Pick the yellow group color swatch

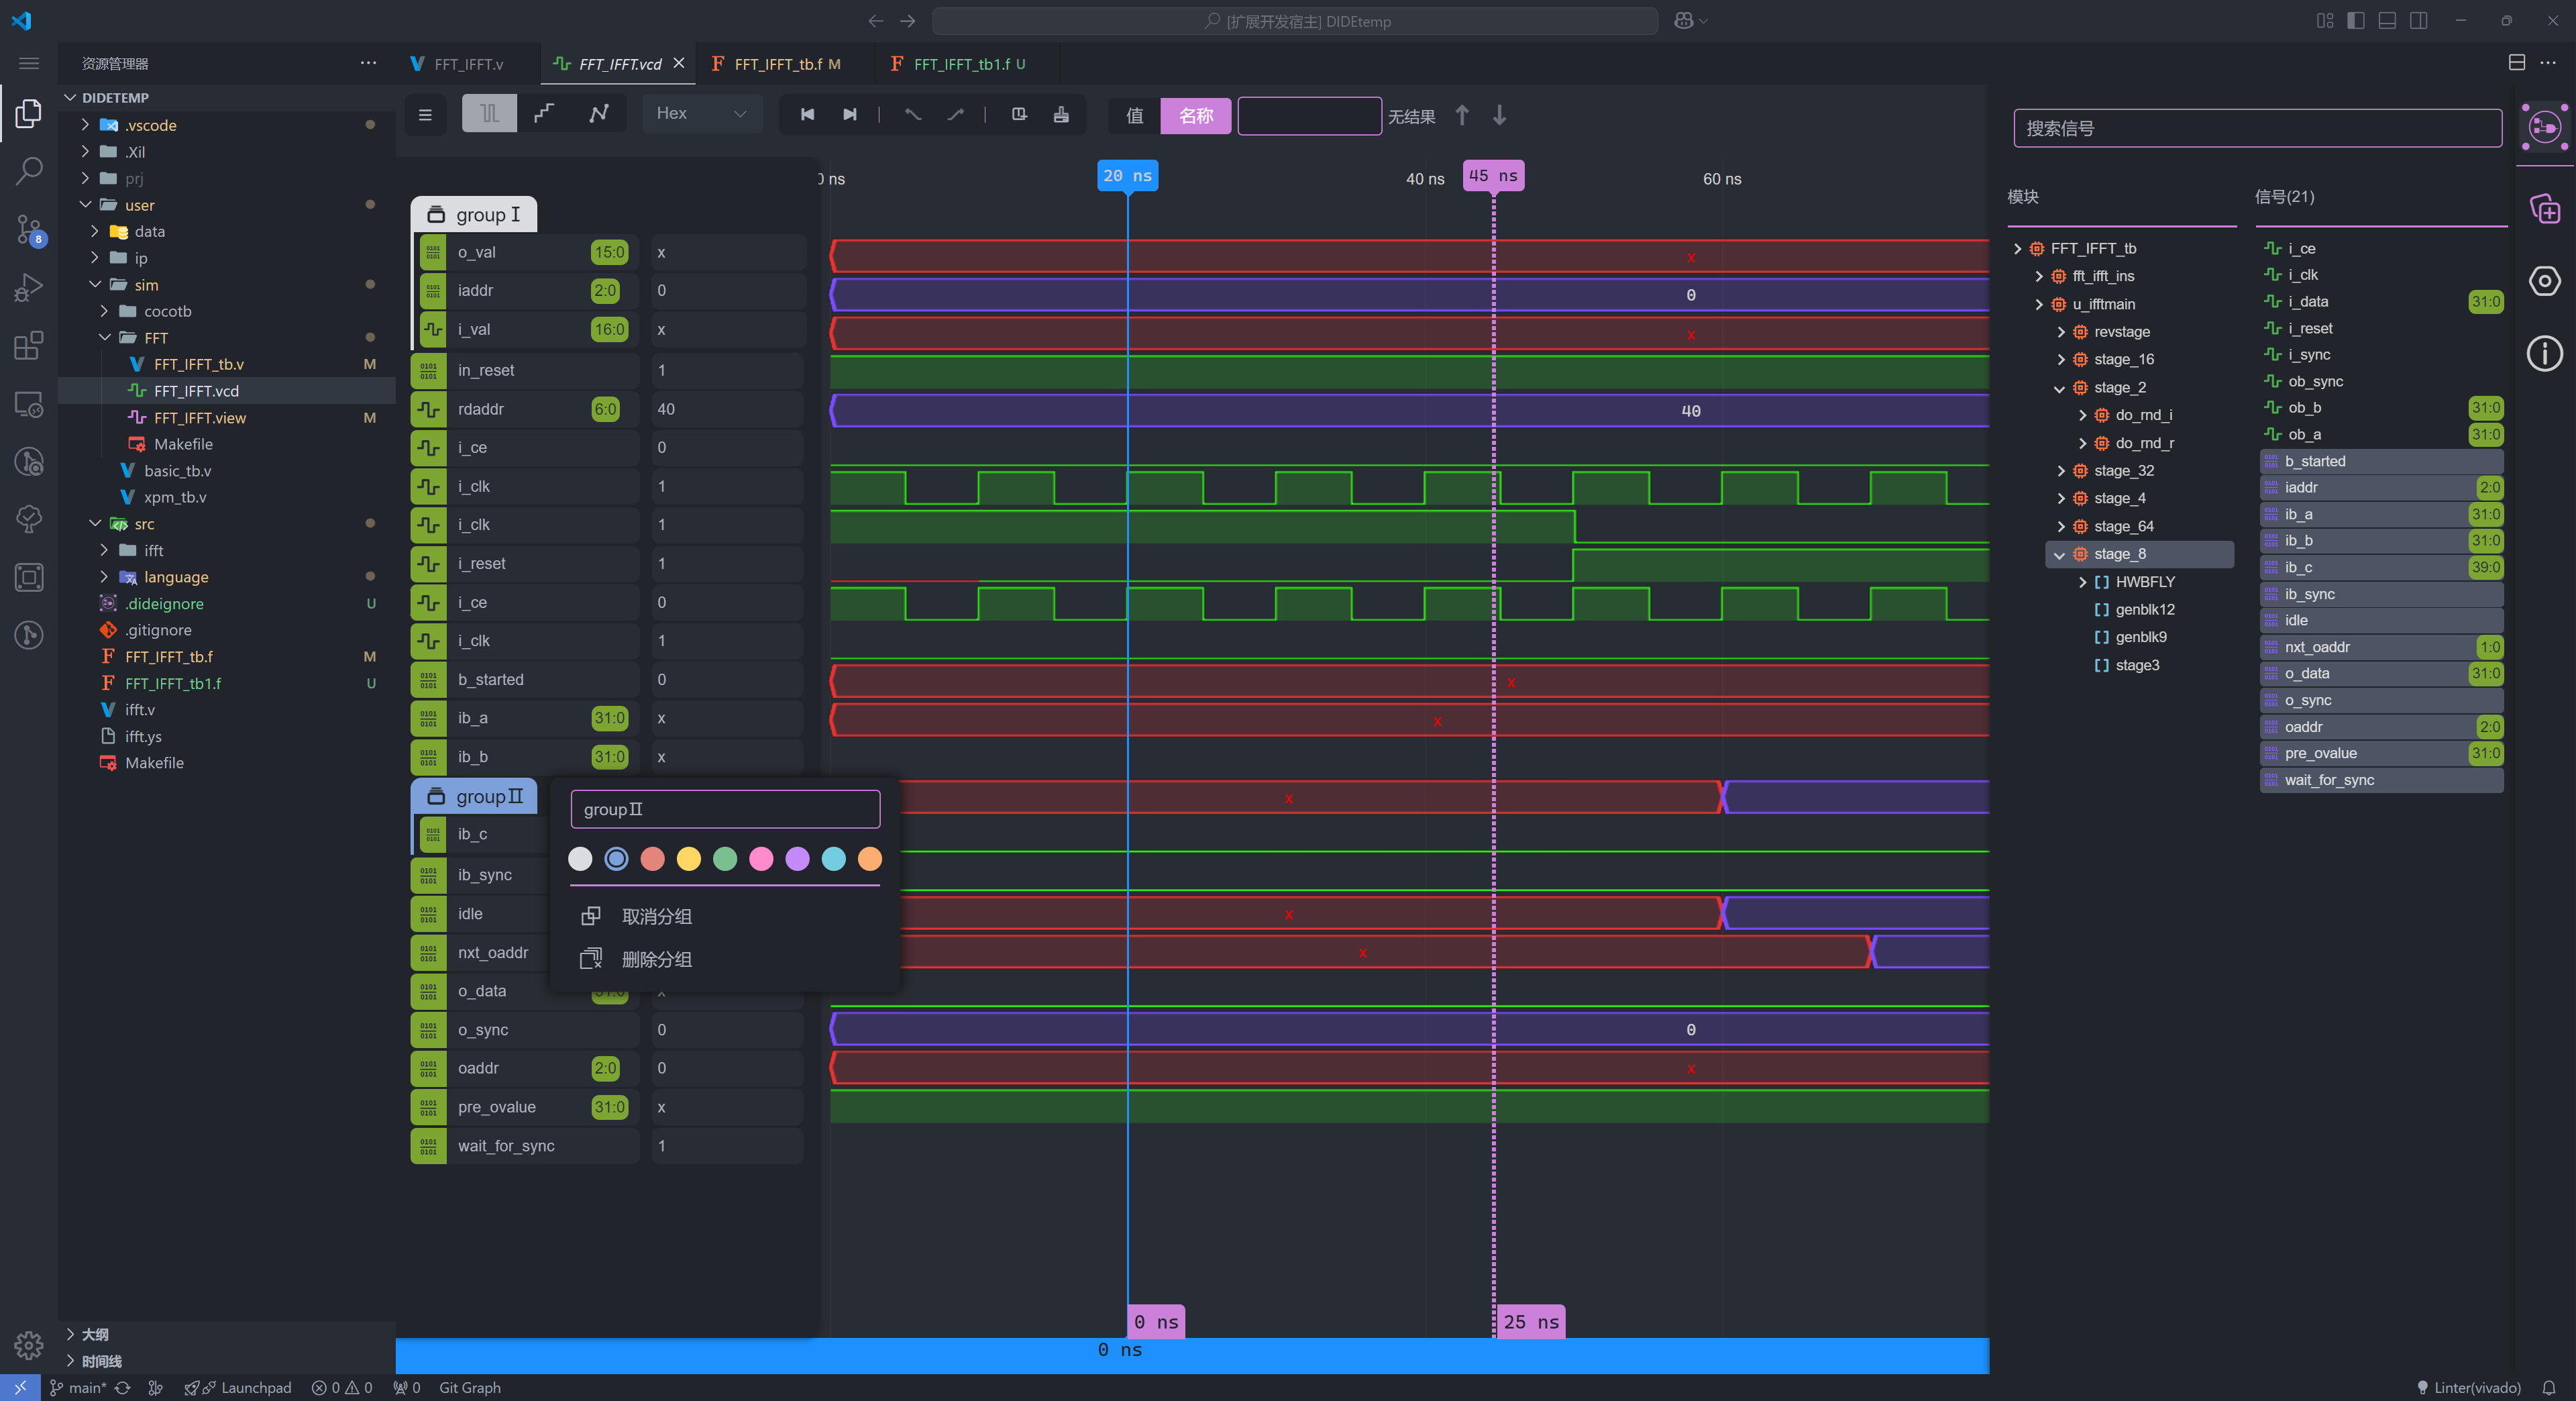688,858
